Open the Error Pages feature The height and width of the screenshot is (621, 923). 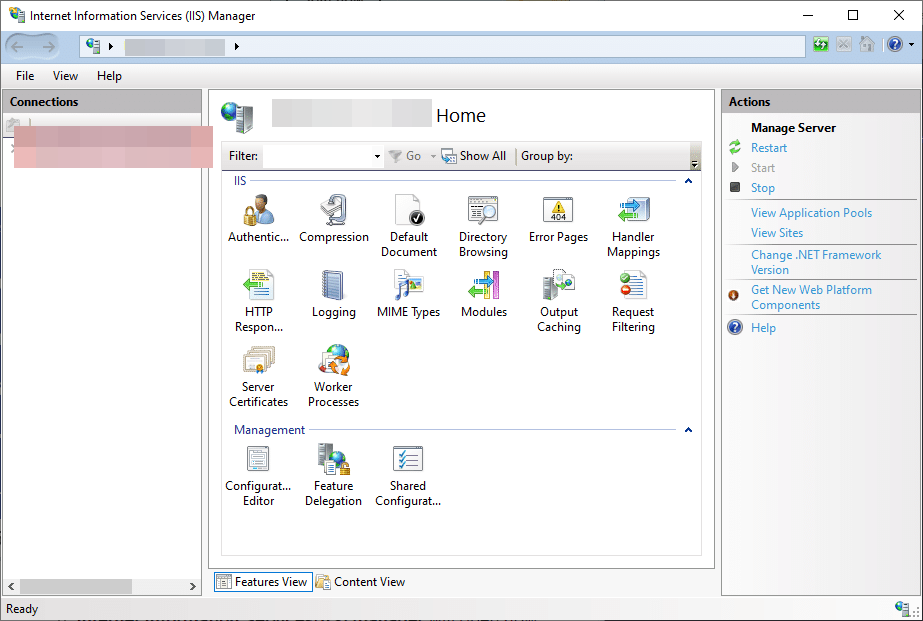[558, 218]
